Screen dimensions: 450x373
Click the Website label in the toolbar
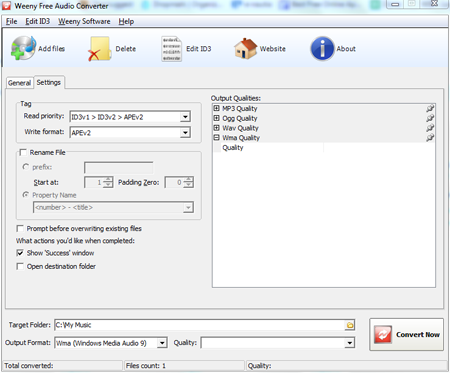[273, 49]
